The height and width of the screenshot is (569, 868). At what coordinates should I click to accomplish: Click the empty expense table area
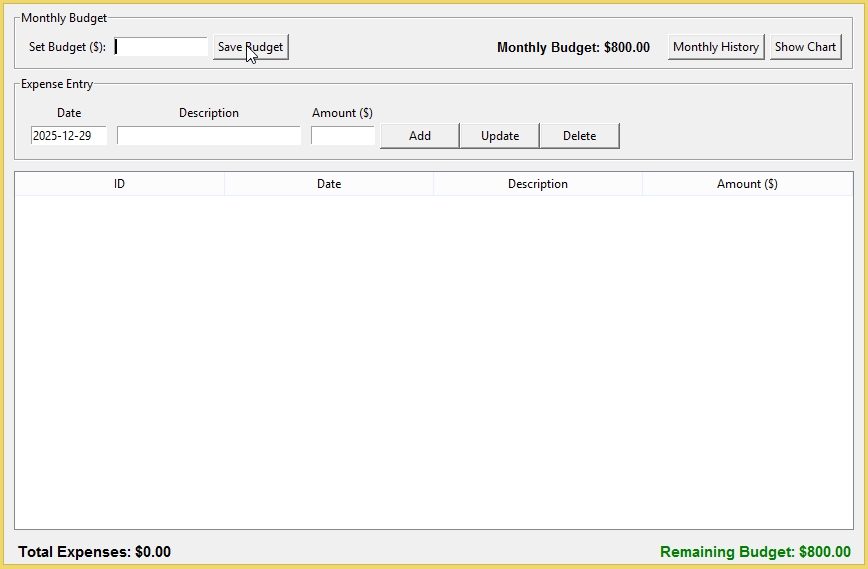[434, 360]
